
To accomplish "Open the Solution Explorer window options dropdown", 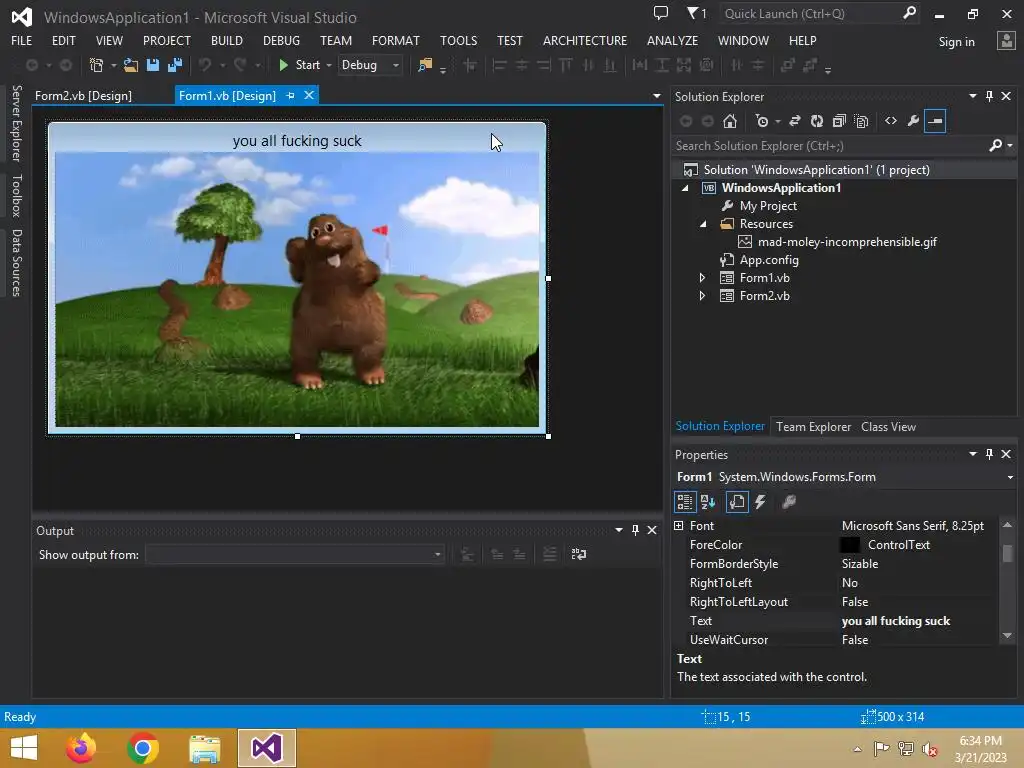I will tap(972, 96).
